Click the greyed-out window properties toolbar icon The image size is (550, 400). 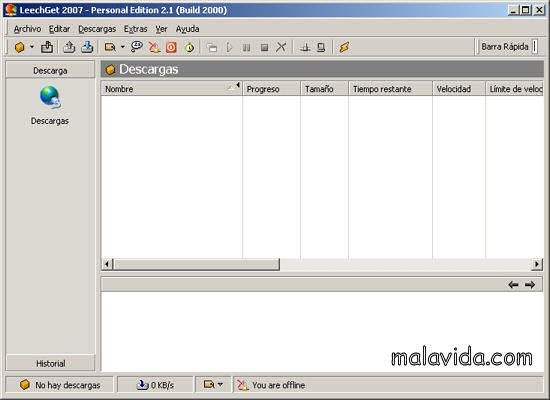[212, 47]
